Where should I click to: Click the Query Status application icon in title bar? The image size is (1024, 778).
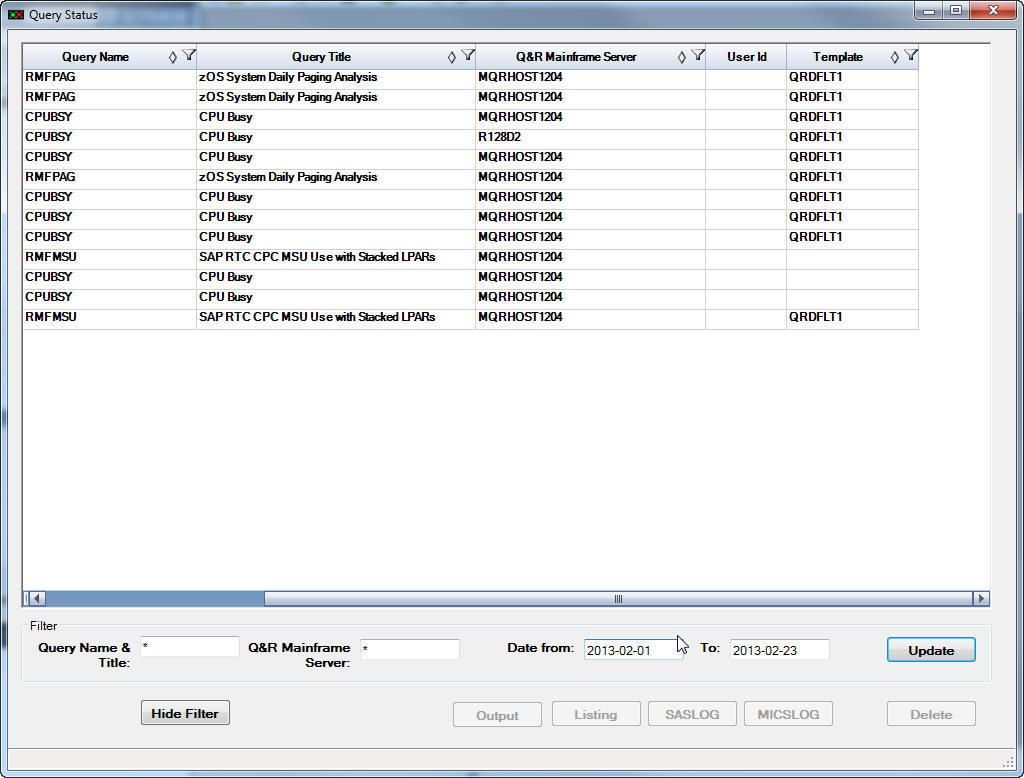tap(16, 14)
